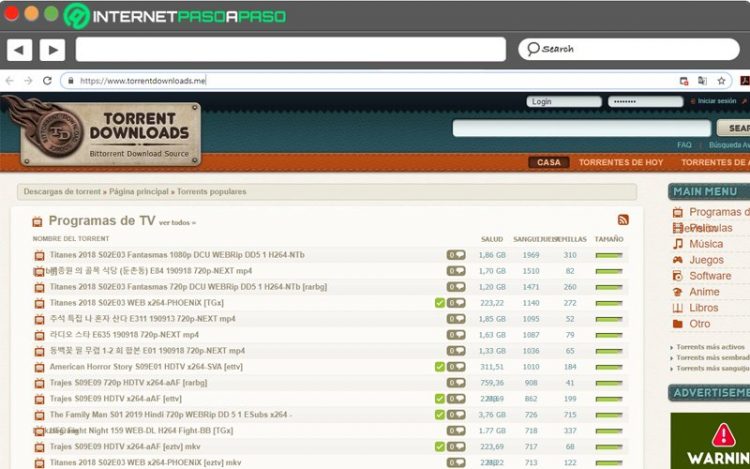Click the TAMAÑO column header
This screenshot has width=750, height=469.
[x=609, y=239]
